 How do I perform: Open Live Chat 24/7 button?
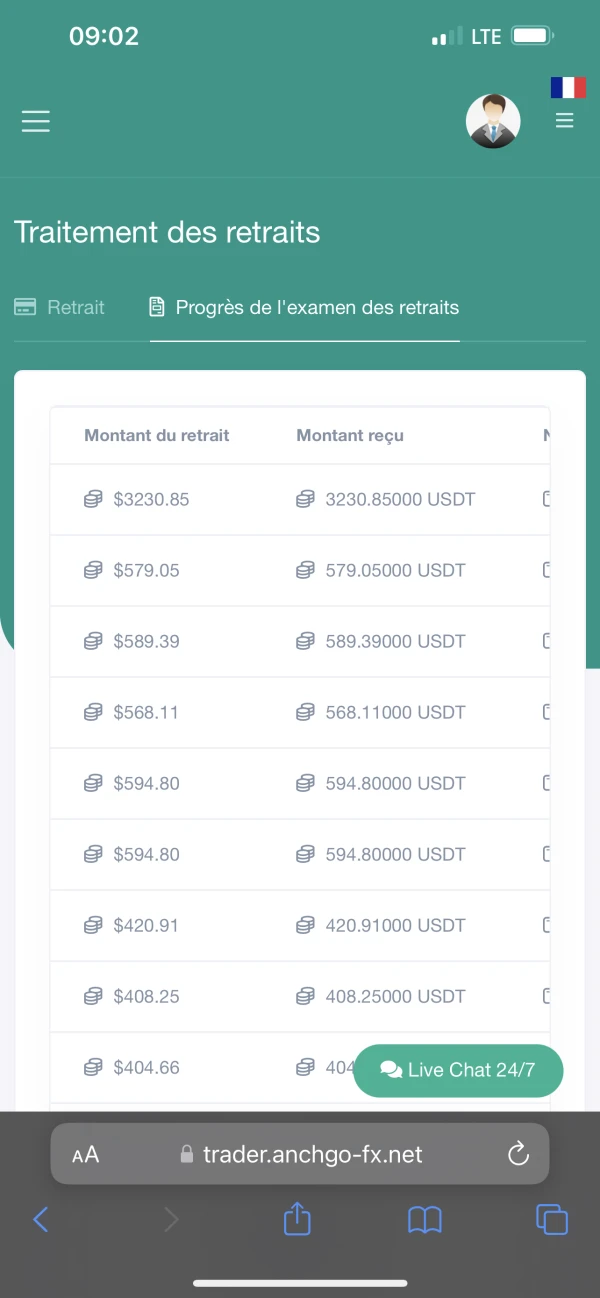(459, 1070)
